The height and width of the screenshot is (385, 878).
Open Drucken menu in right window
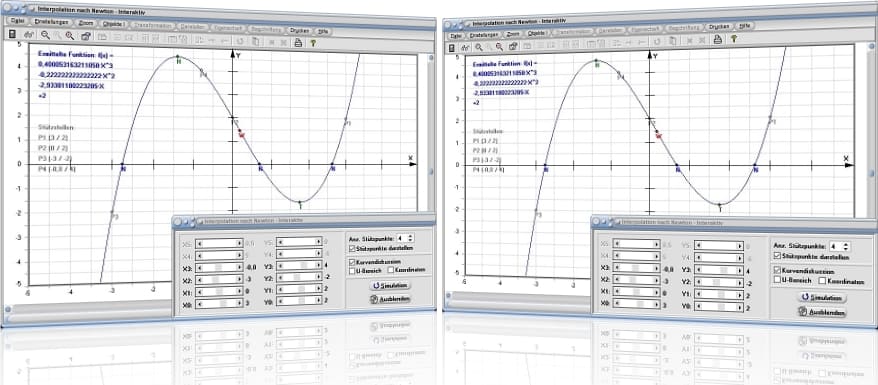pos(720,26)
